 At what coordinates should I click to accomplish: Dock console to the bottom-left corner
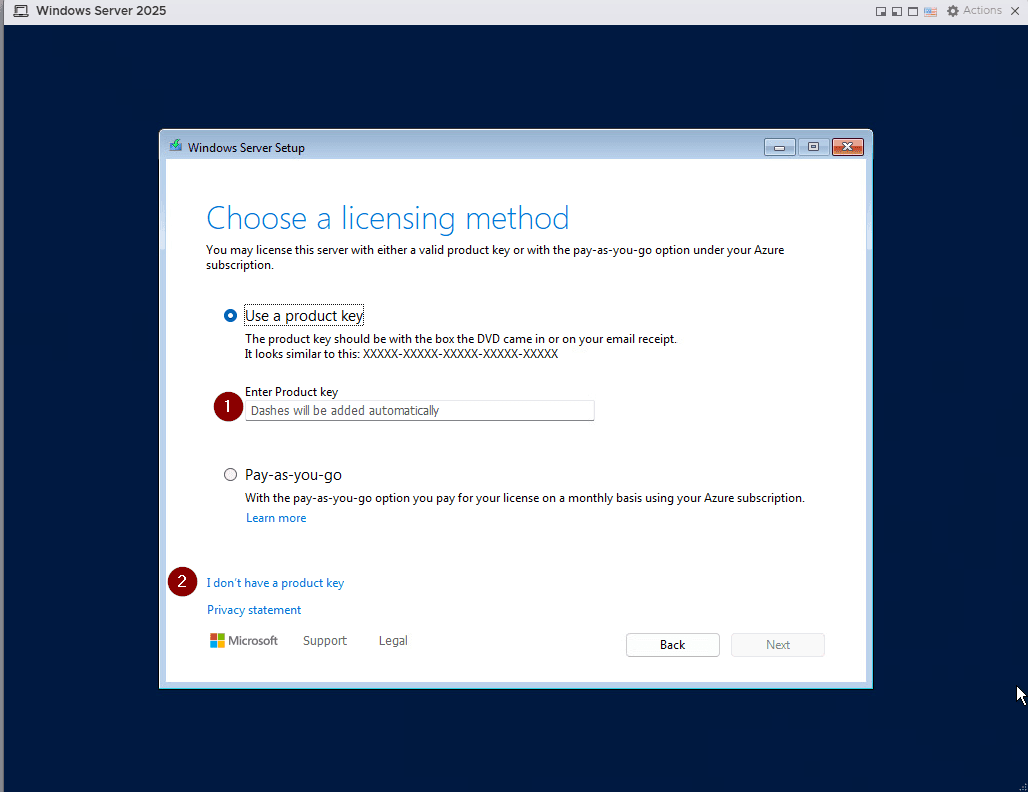tap(897, 11)
